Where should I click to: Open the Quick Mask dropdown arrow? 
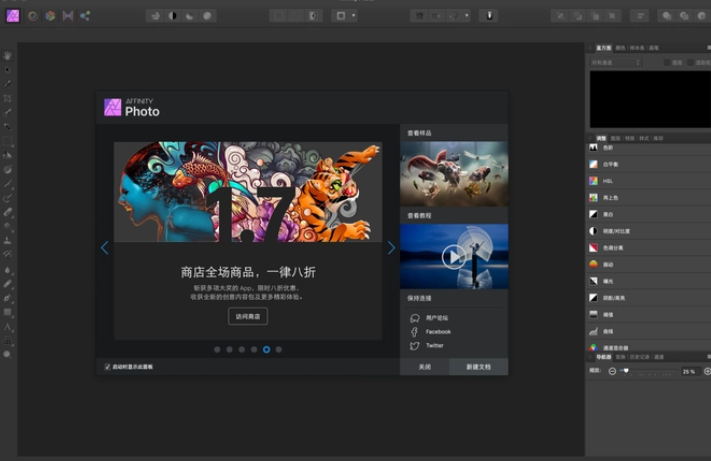[x=354, y=16]
